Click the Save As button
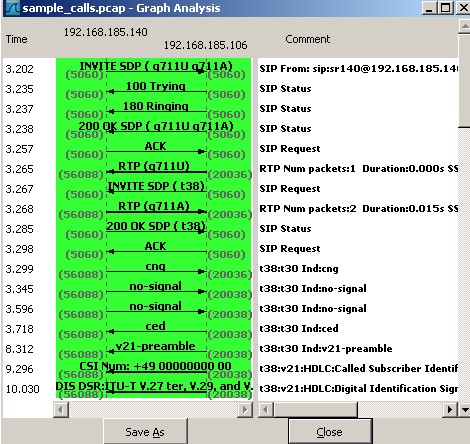The height and width of the screenshot is (444, 470). 145,432
